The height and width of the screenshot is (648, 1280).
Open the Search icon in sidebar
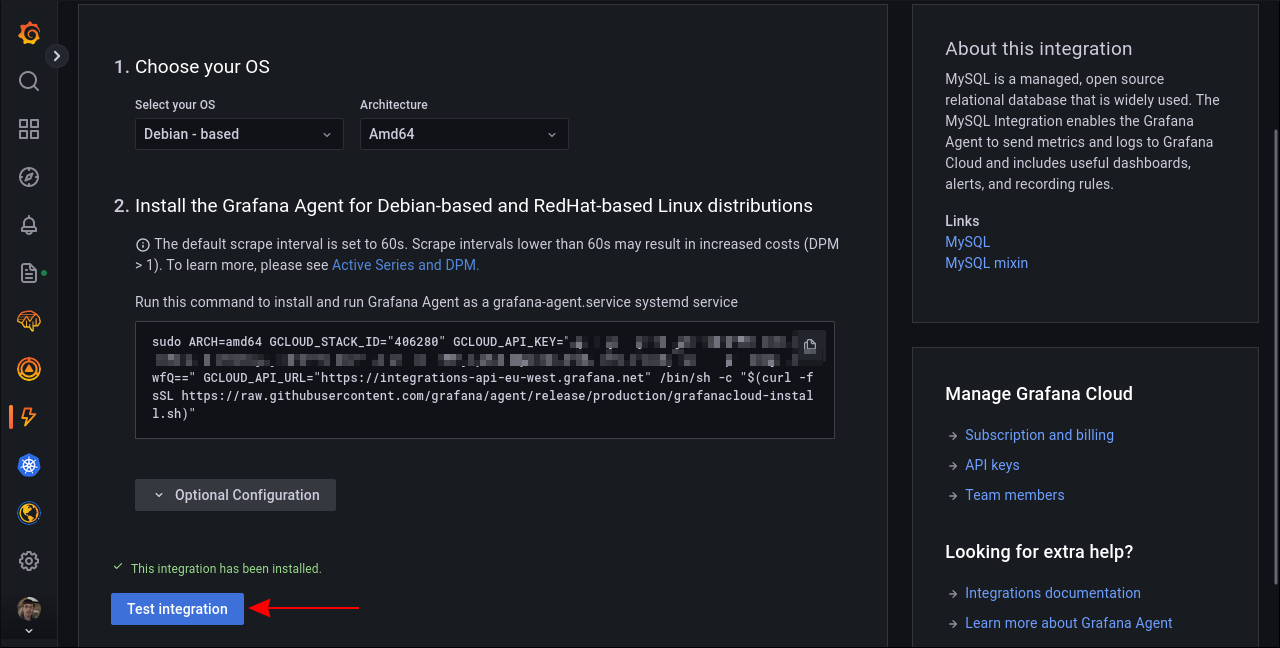[x=28, y=81]
